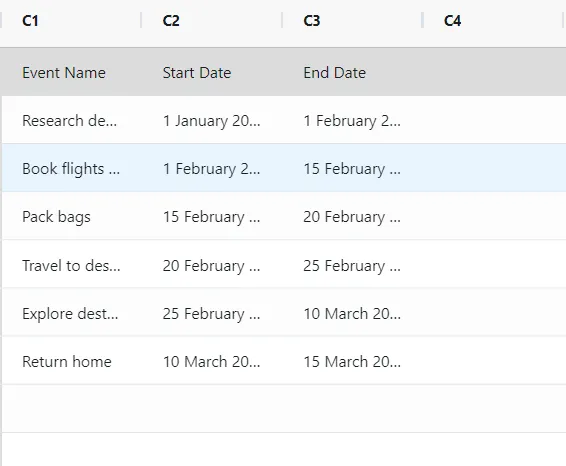Click the 1 January 20... start date

212,120
